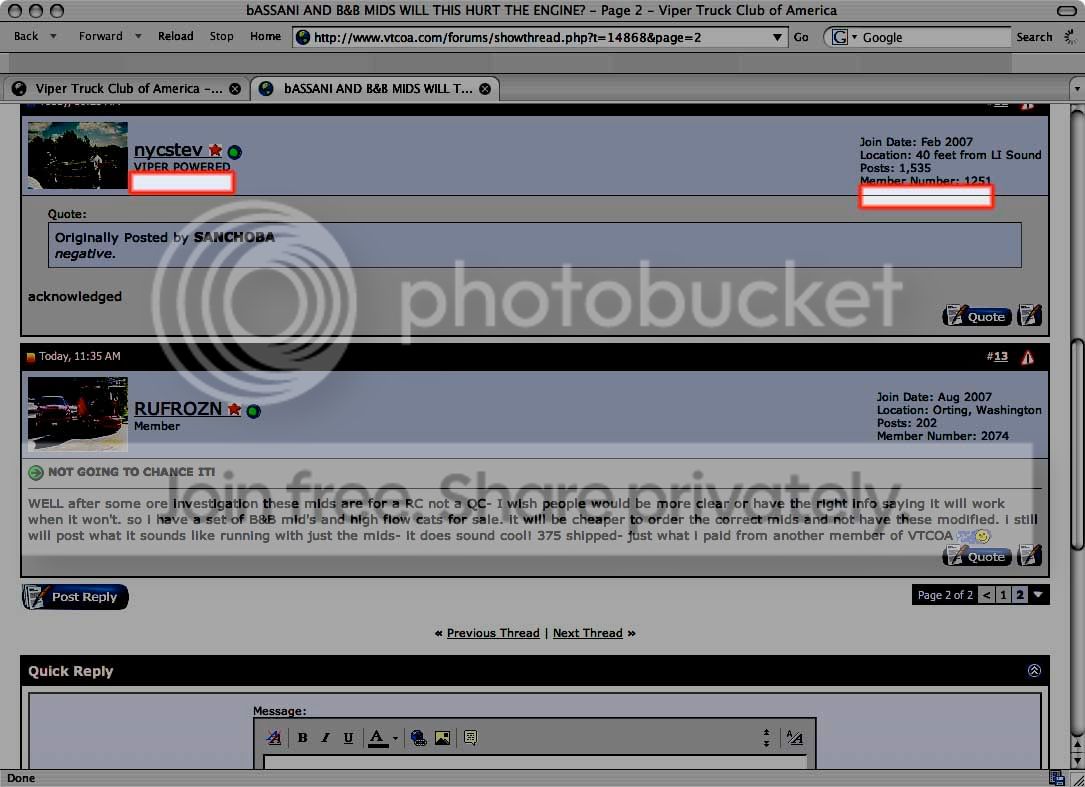Click the Post Reply button
This screenshot has height=787, width=1085.
pos(75,597)
